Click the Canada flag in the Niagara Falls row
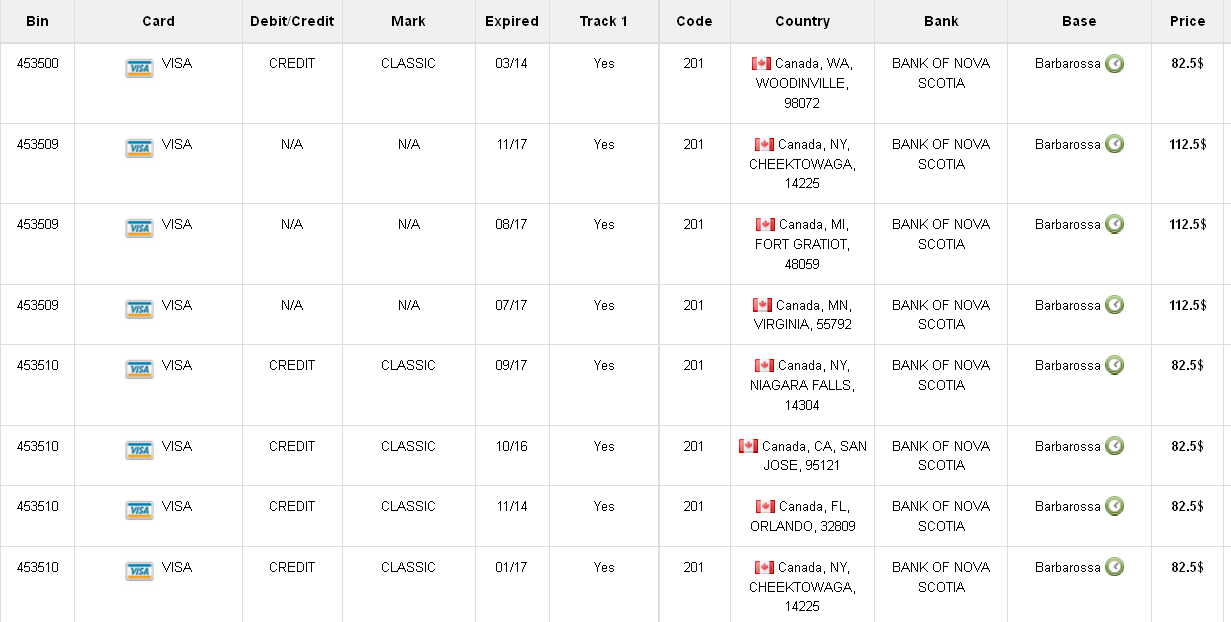 [765, 365]
